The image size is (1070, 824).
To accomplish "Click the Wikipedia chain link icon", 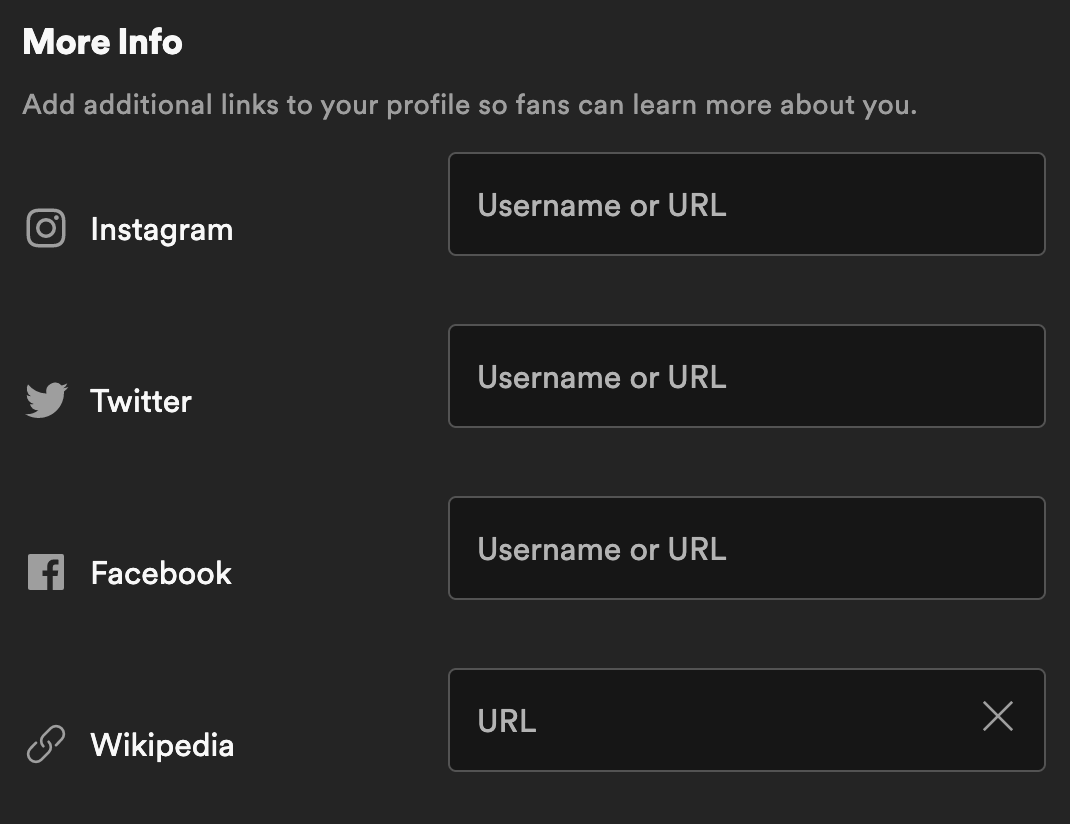I will (x=46, y=745).
